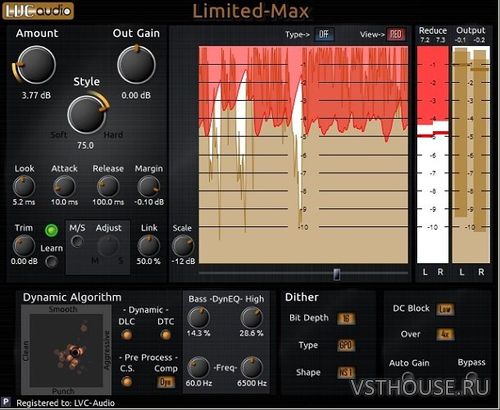Toggle the green Trim LED
This screenshot has width=500, height=410.
(x=51, y=230)
